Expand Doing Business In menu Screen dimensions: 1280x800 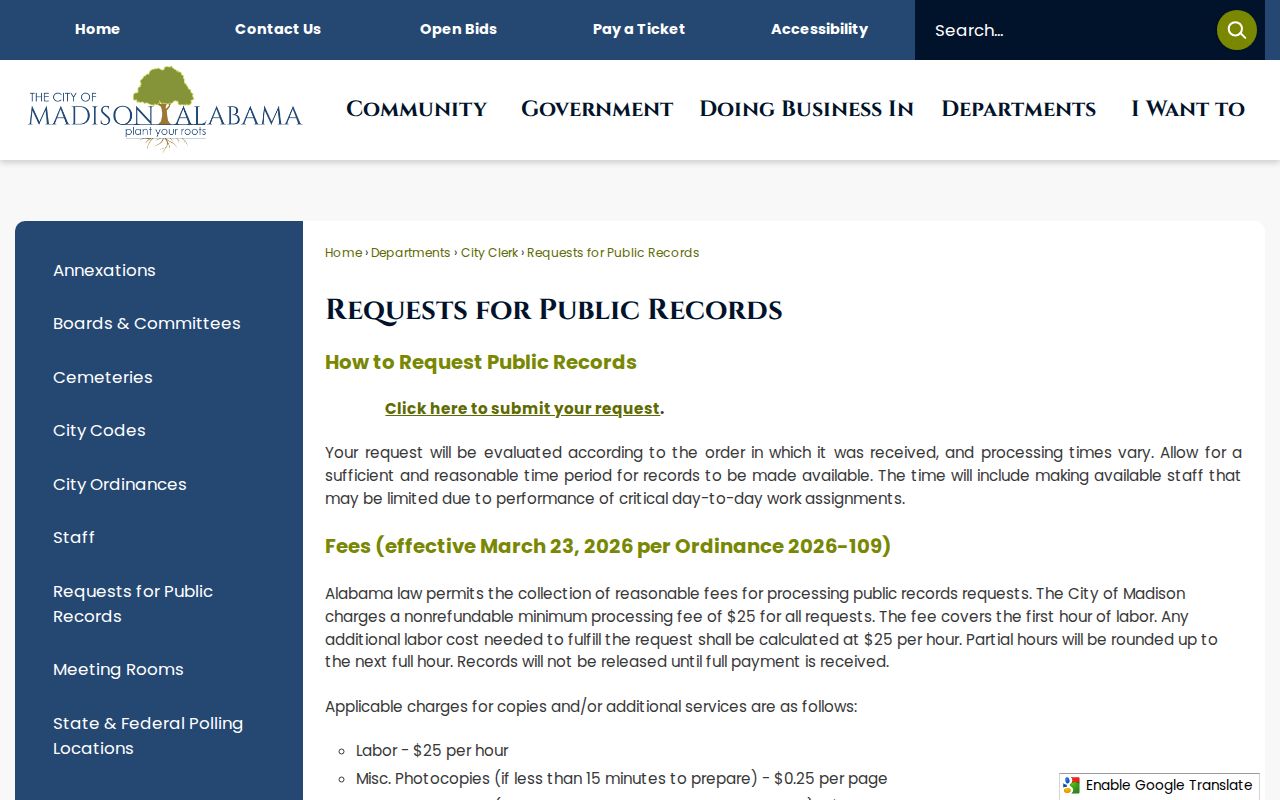806,109
